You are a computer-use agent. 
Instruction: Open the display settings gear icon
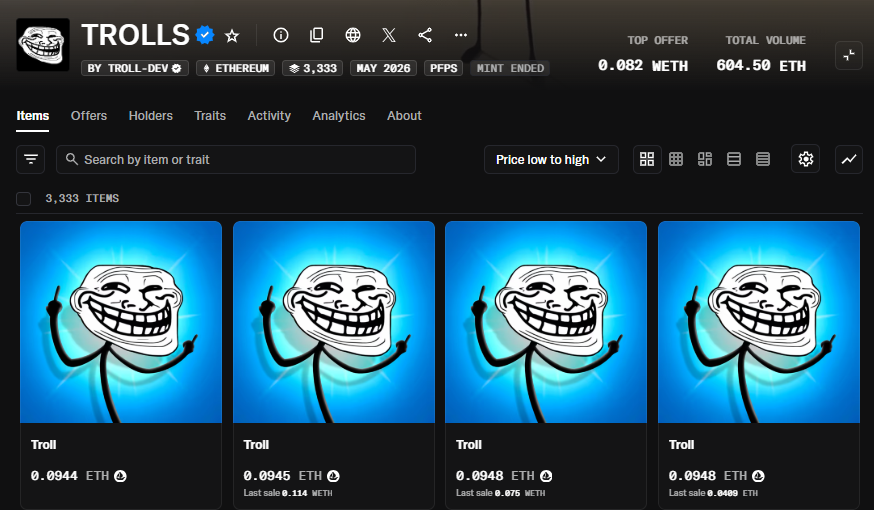805,159
